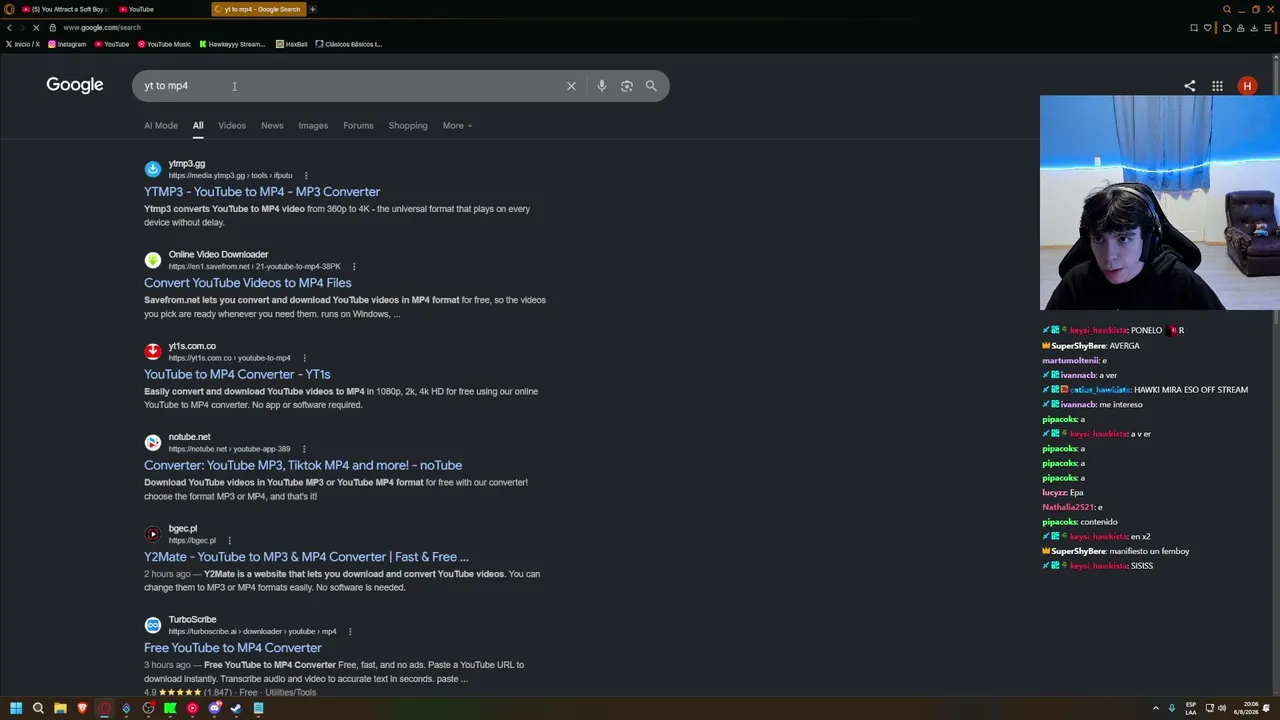Open the browser extensions icon

click(x=1227, y=28)
